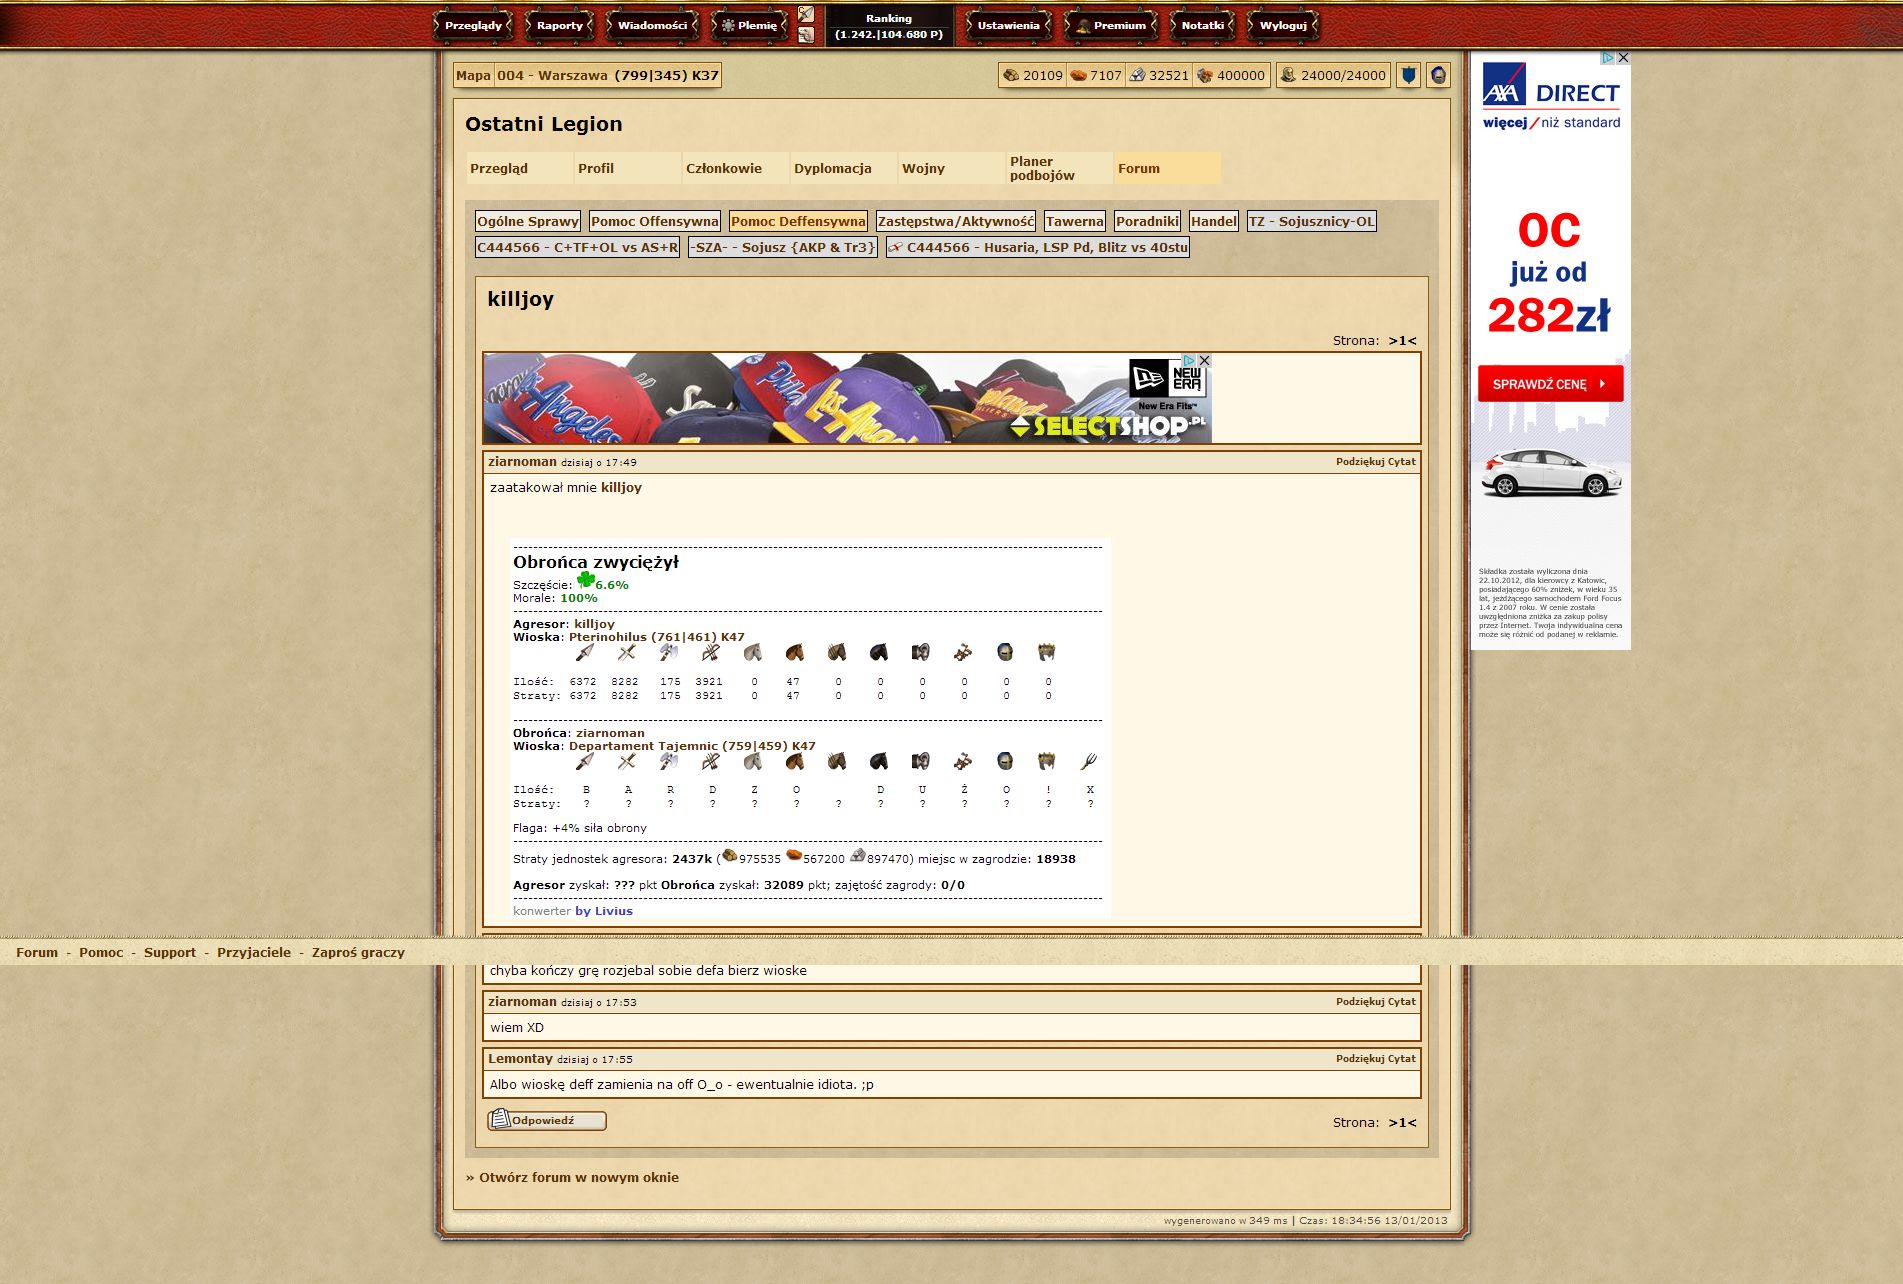Click SPRAWDŹ CENĘ button in AXA ad
The image size is (1903, 1284).
click(1549, 384)
